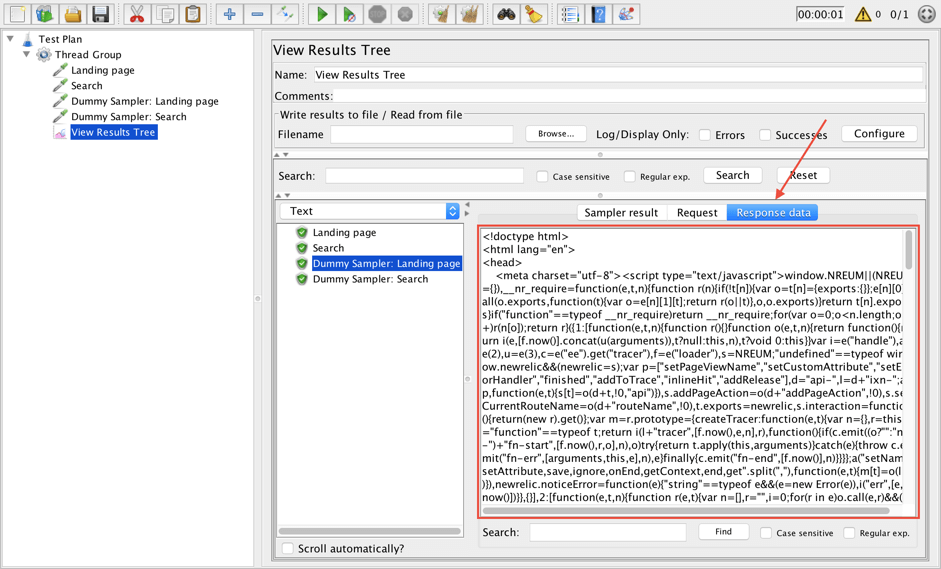This screenshot has height=569, width=941.
Task: Check Regular exp. beside Find button
Action: point(849,533)
